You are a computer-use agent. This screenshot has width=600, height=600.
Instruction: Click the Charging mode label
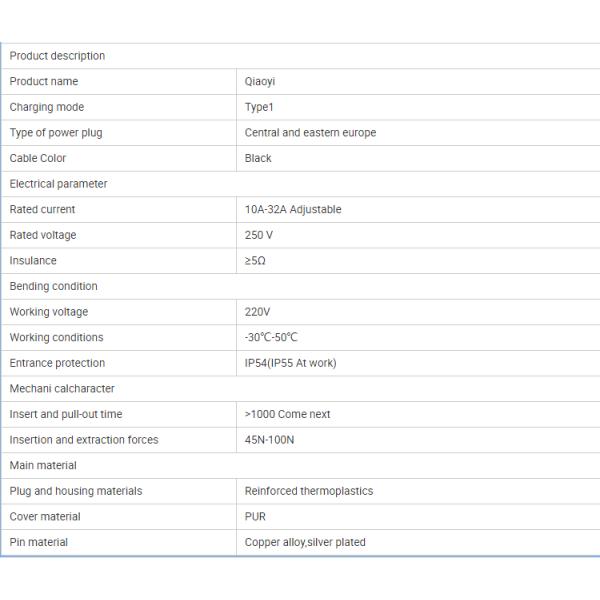point(47,107)
